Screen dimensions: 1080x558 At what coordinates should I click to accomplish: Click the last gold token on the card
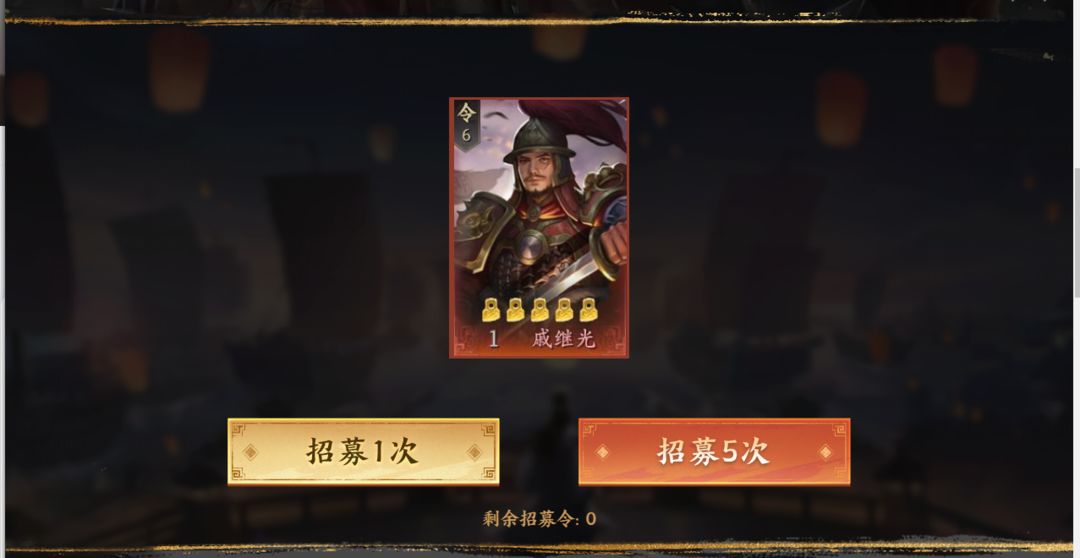[x=588, y=310]
